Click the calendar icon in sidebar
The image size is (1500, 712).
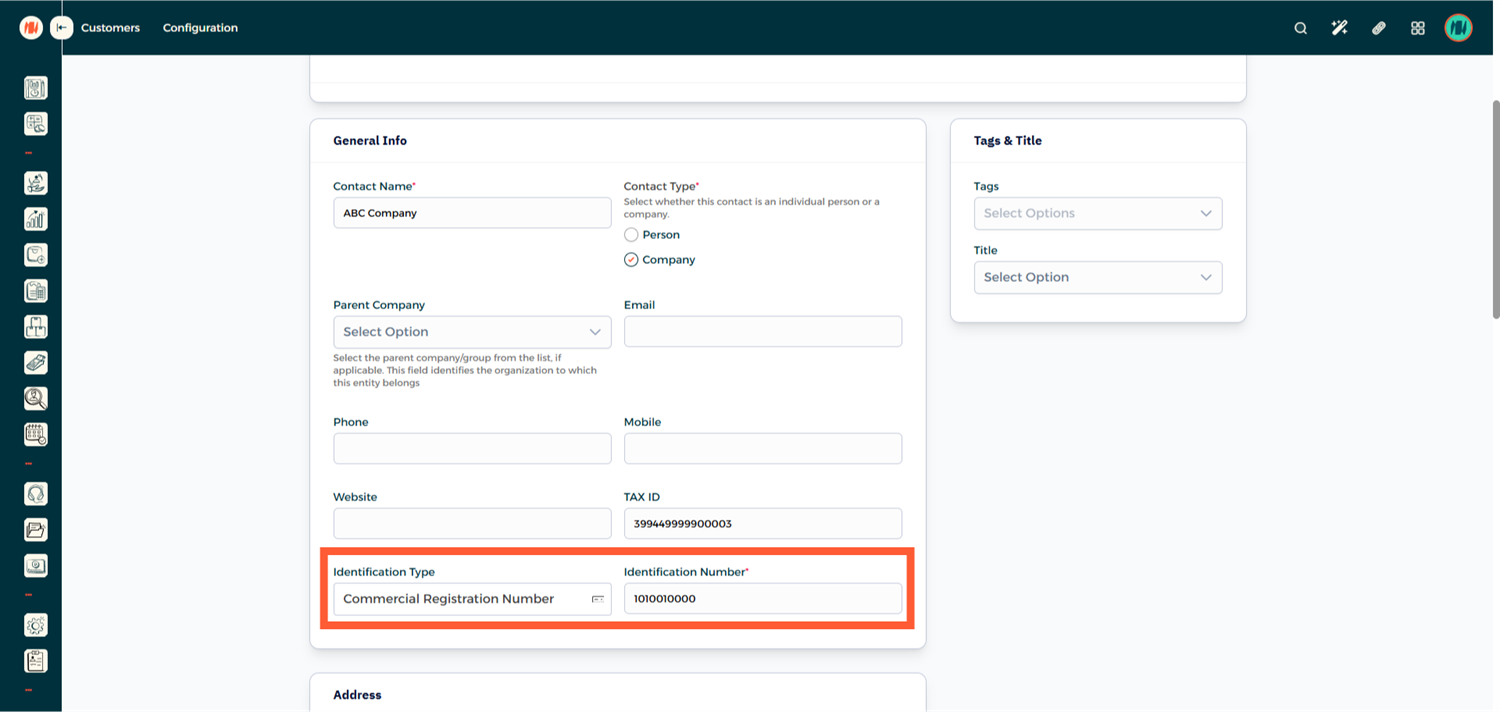coord(35,434)
